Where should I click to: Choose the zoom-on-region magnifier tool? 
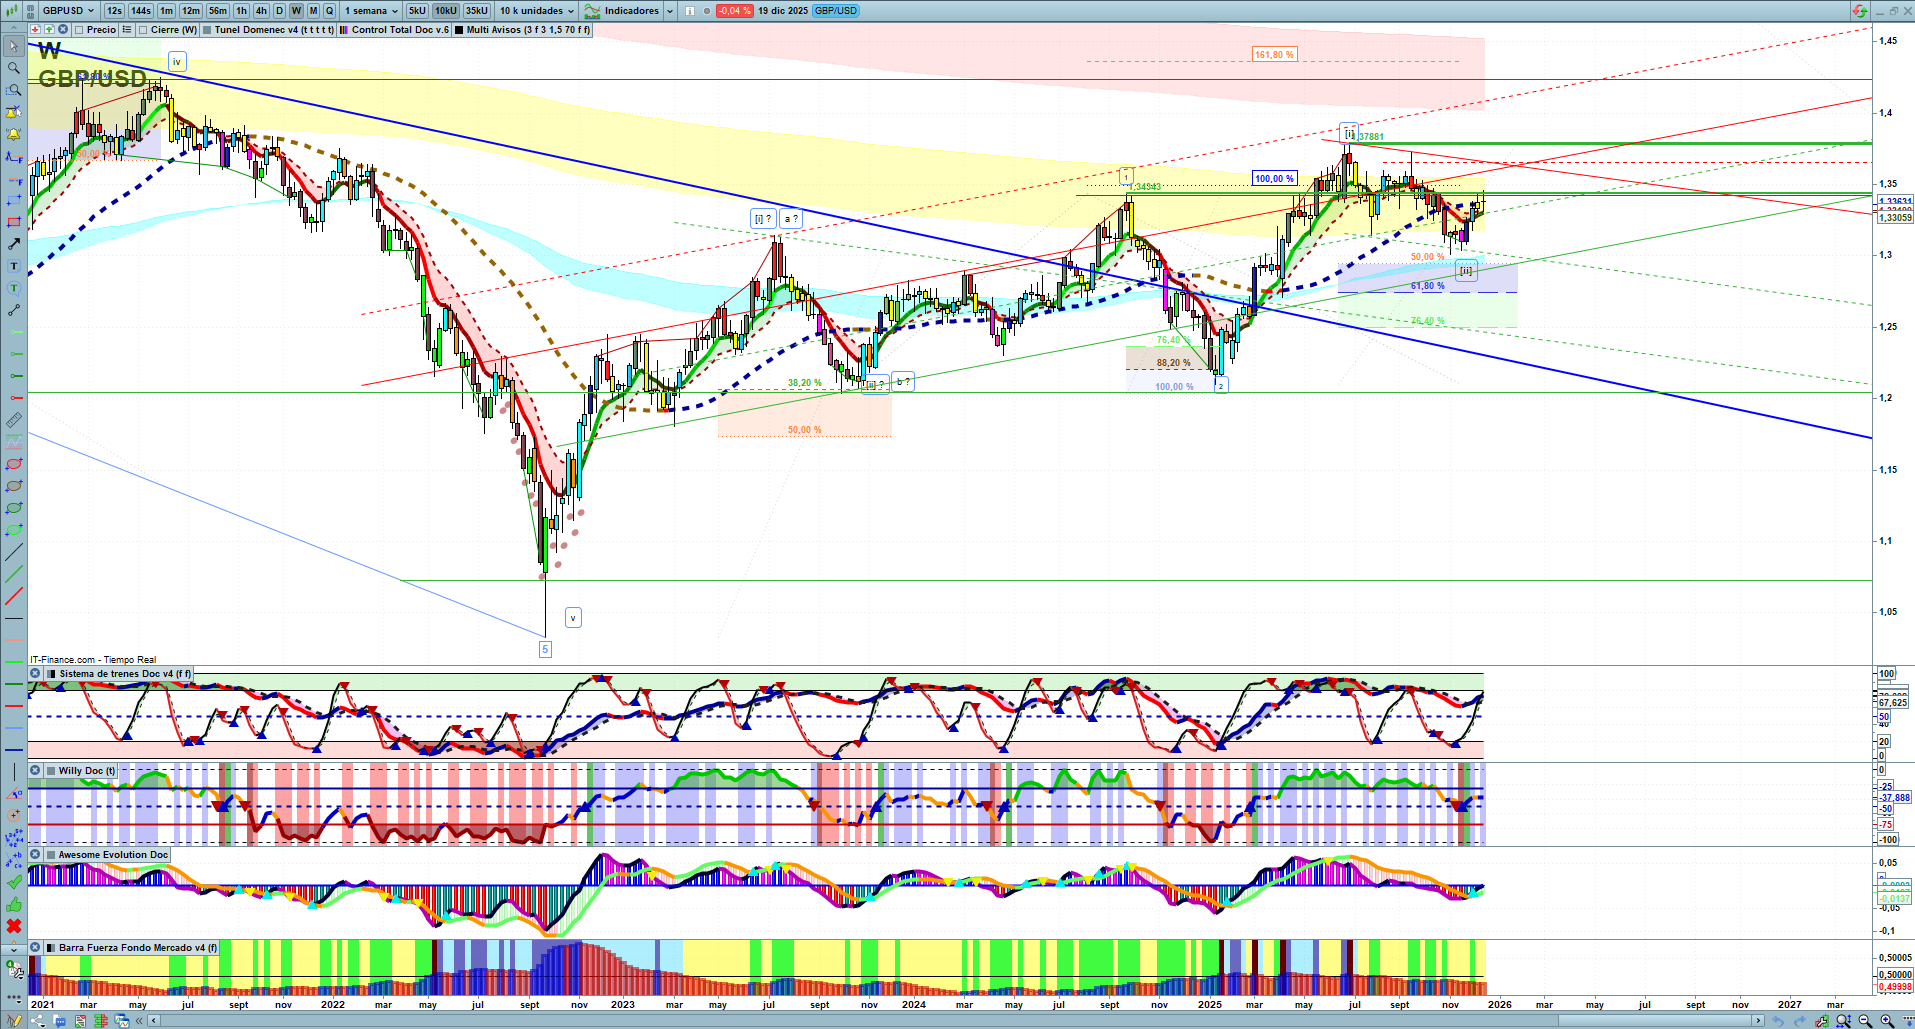pos(14,90)
